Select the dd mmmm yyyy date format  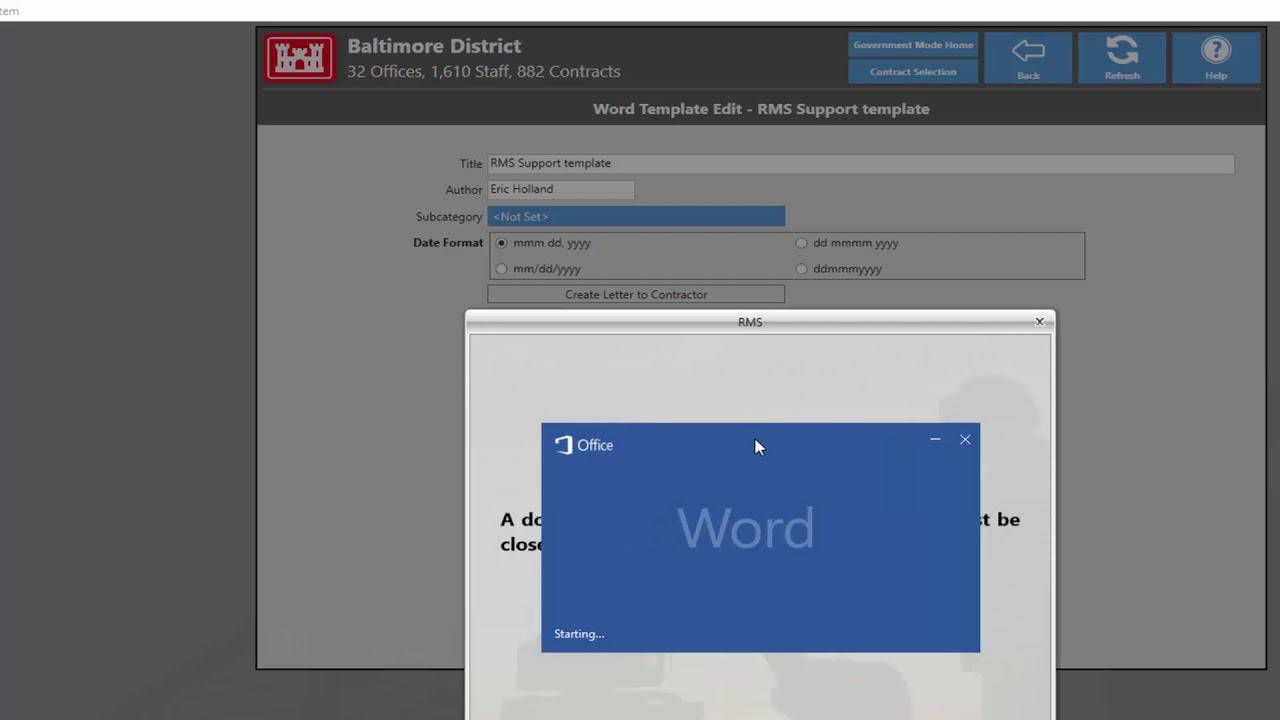(801, 243)
